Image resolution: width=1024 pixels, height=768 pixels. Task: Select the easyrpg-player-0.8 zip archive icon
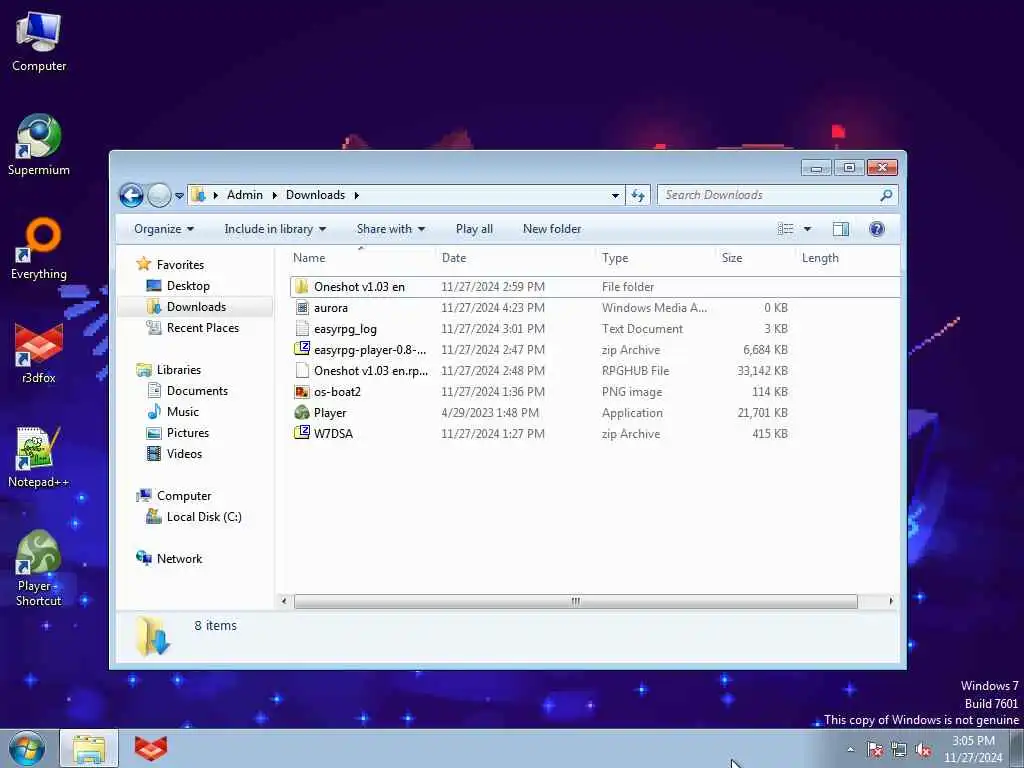302,349
